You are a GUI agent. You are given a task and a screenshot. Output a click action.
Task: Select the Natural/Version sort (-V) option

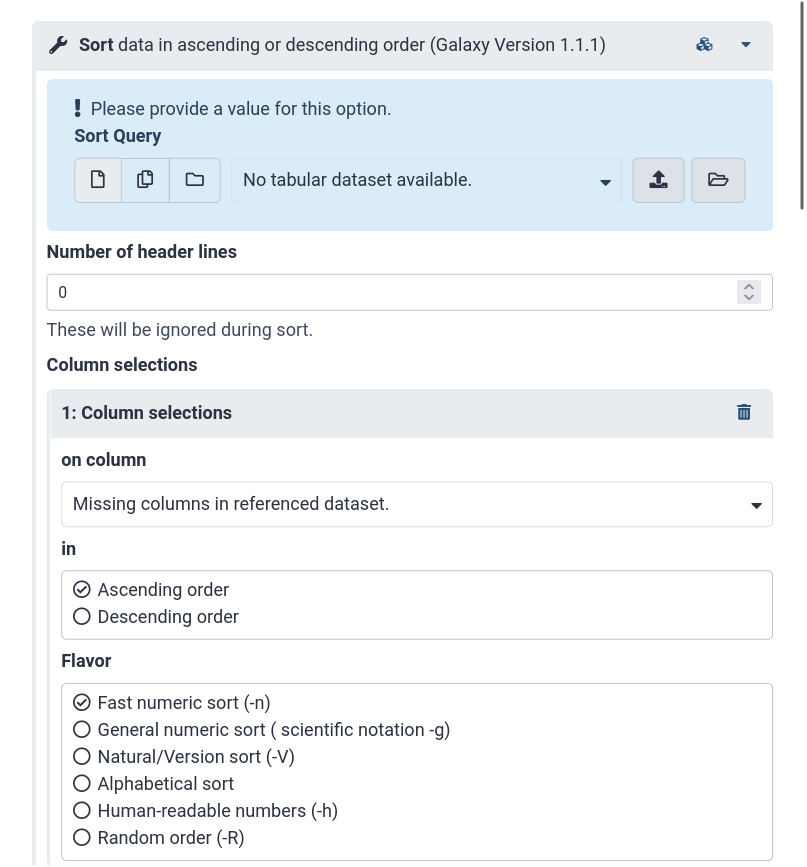pyautogui.click(x=82, y=756)
